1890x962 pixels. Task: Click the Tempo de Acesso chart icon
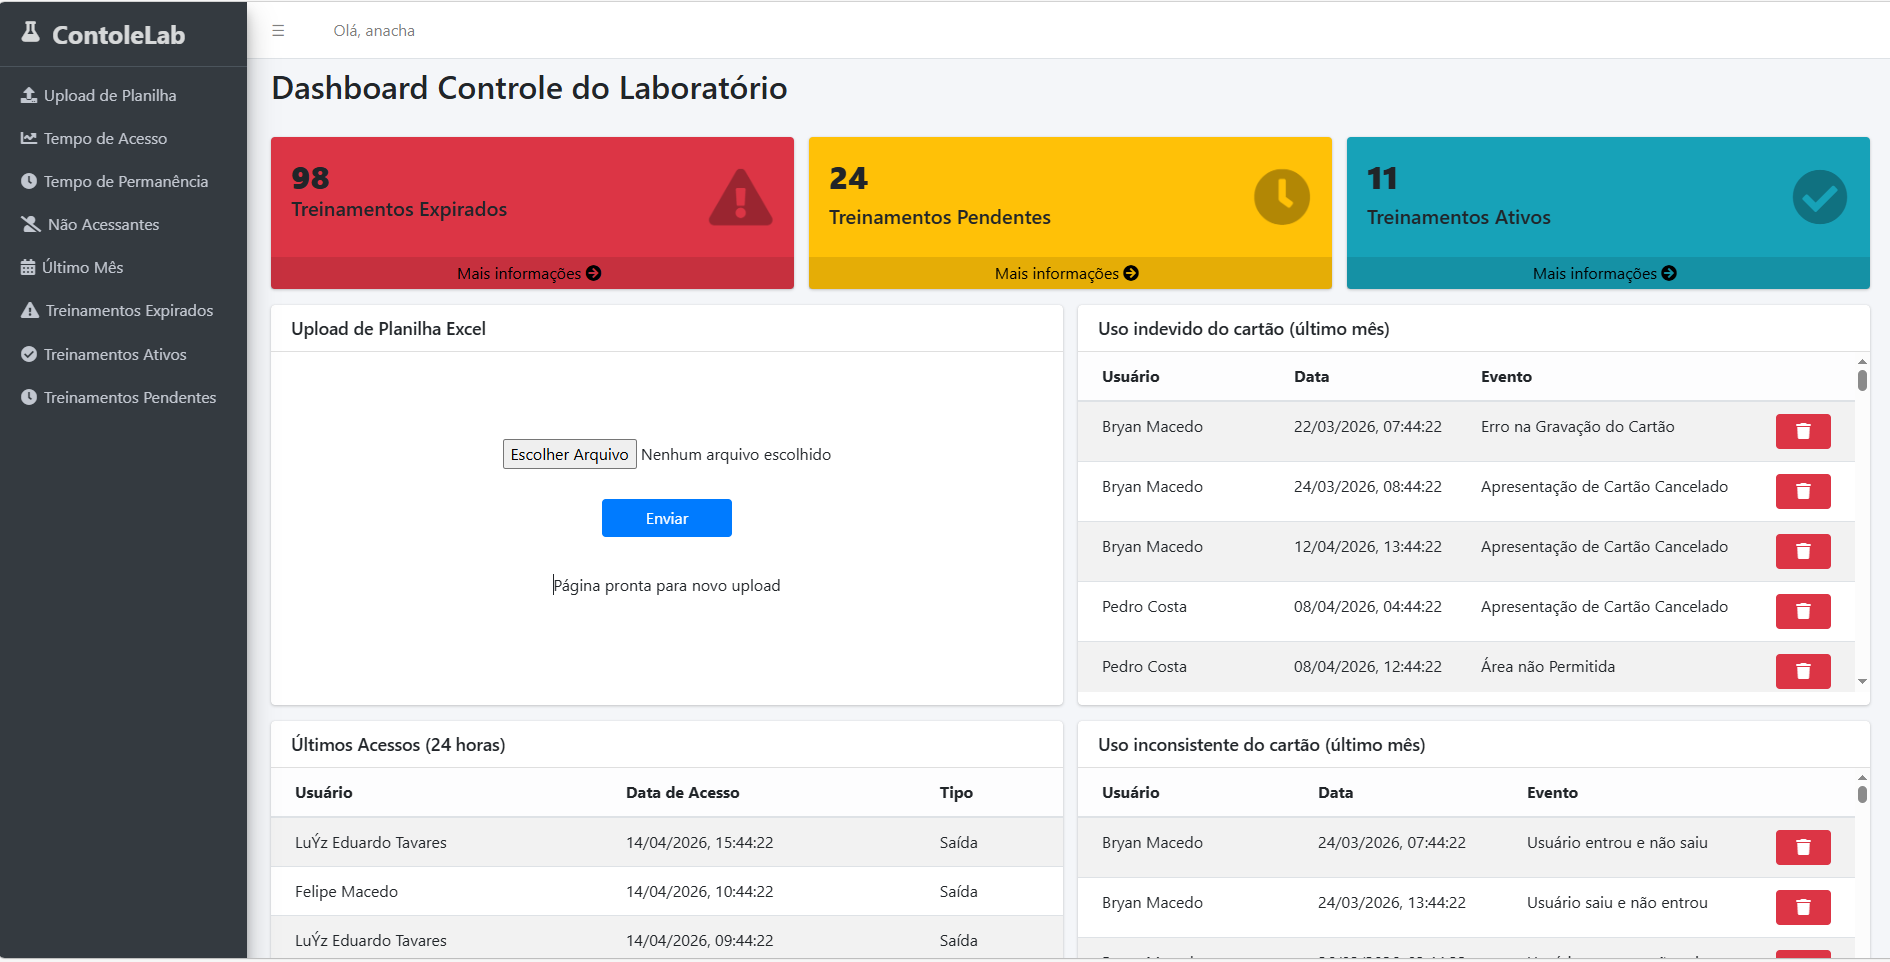tap(29, 138)
